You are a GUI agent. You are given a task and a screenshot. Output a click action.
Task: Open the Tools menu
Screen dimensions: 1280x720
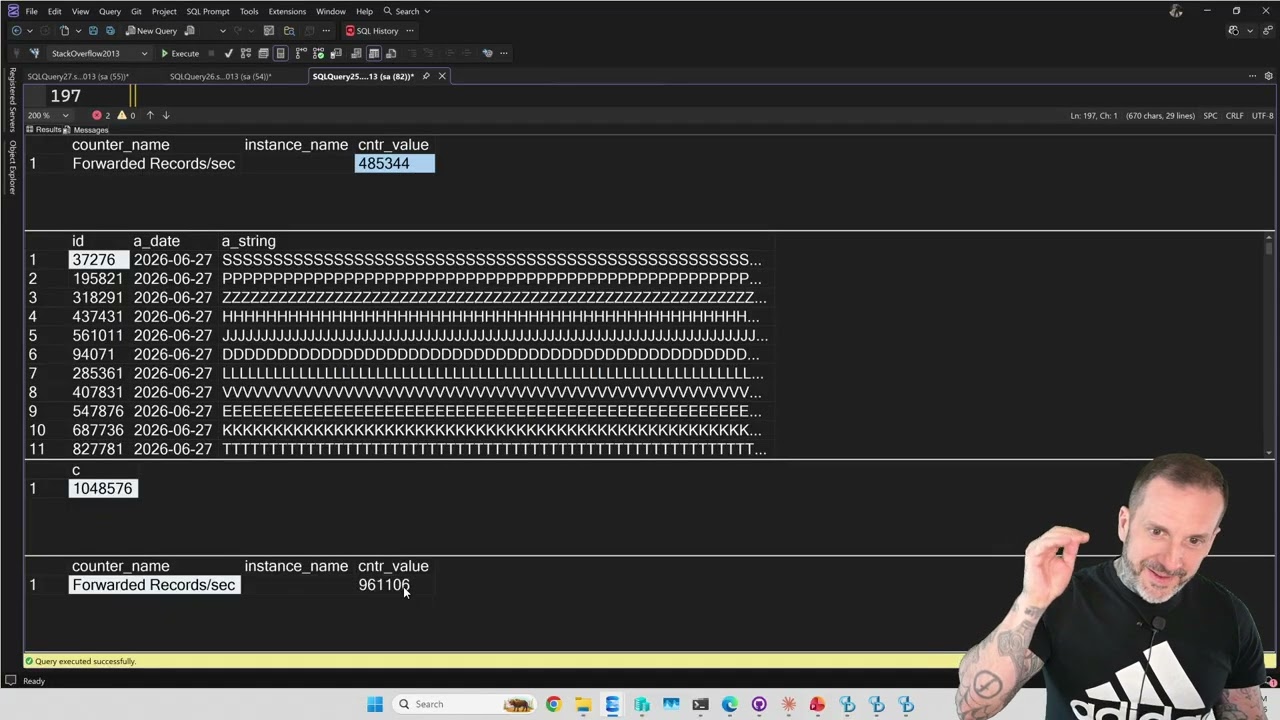tap(249, 11)
